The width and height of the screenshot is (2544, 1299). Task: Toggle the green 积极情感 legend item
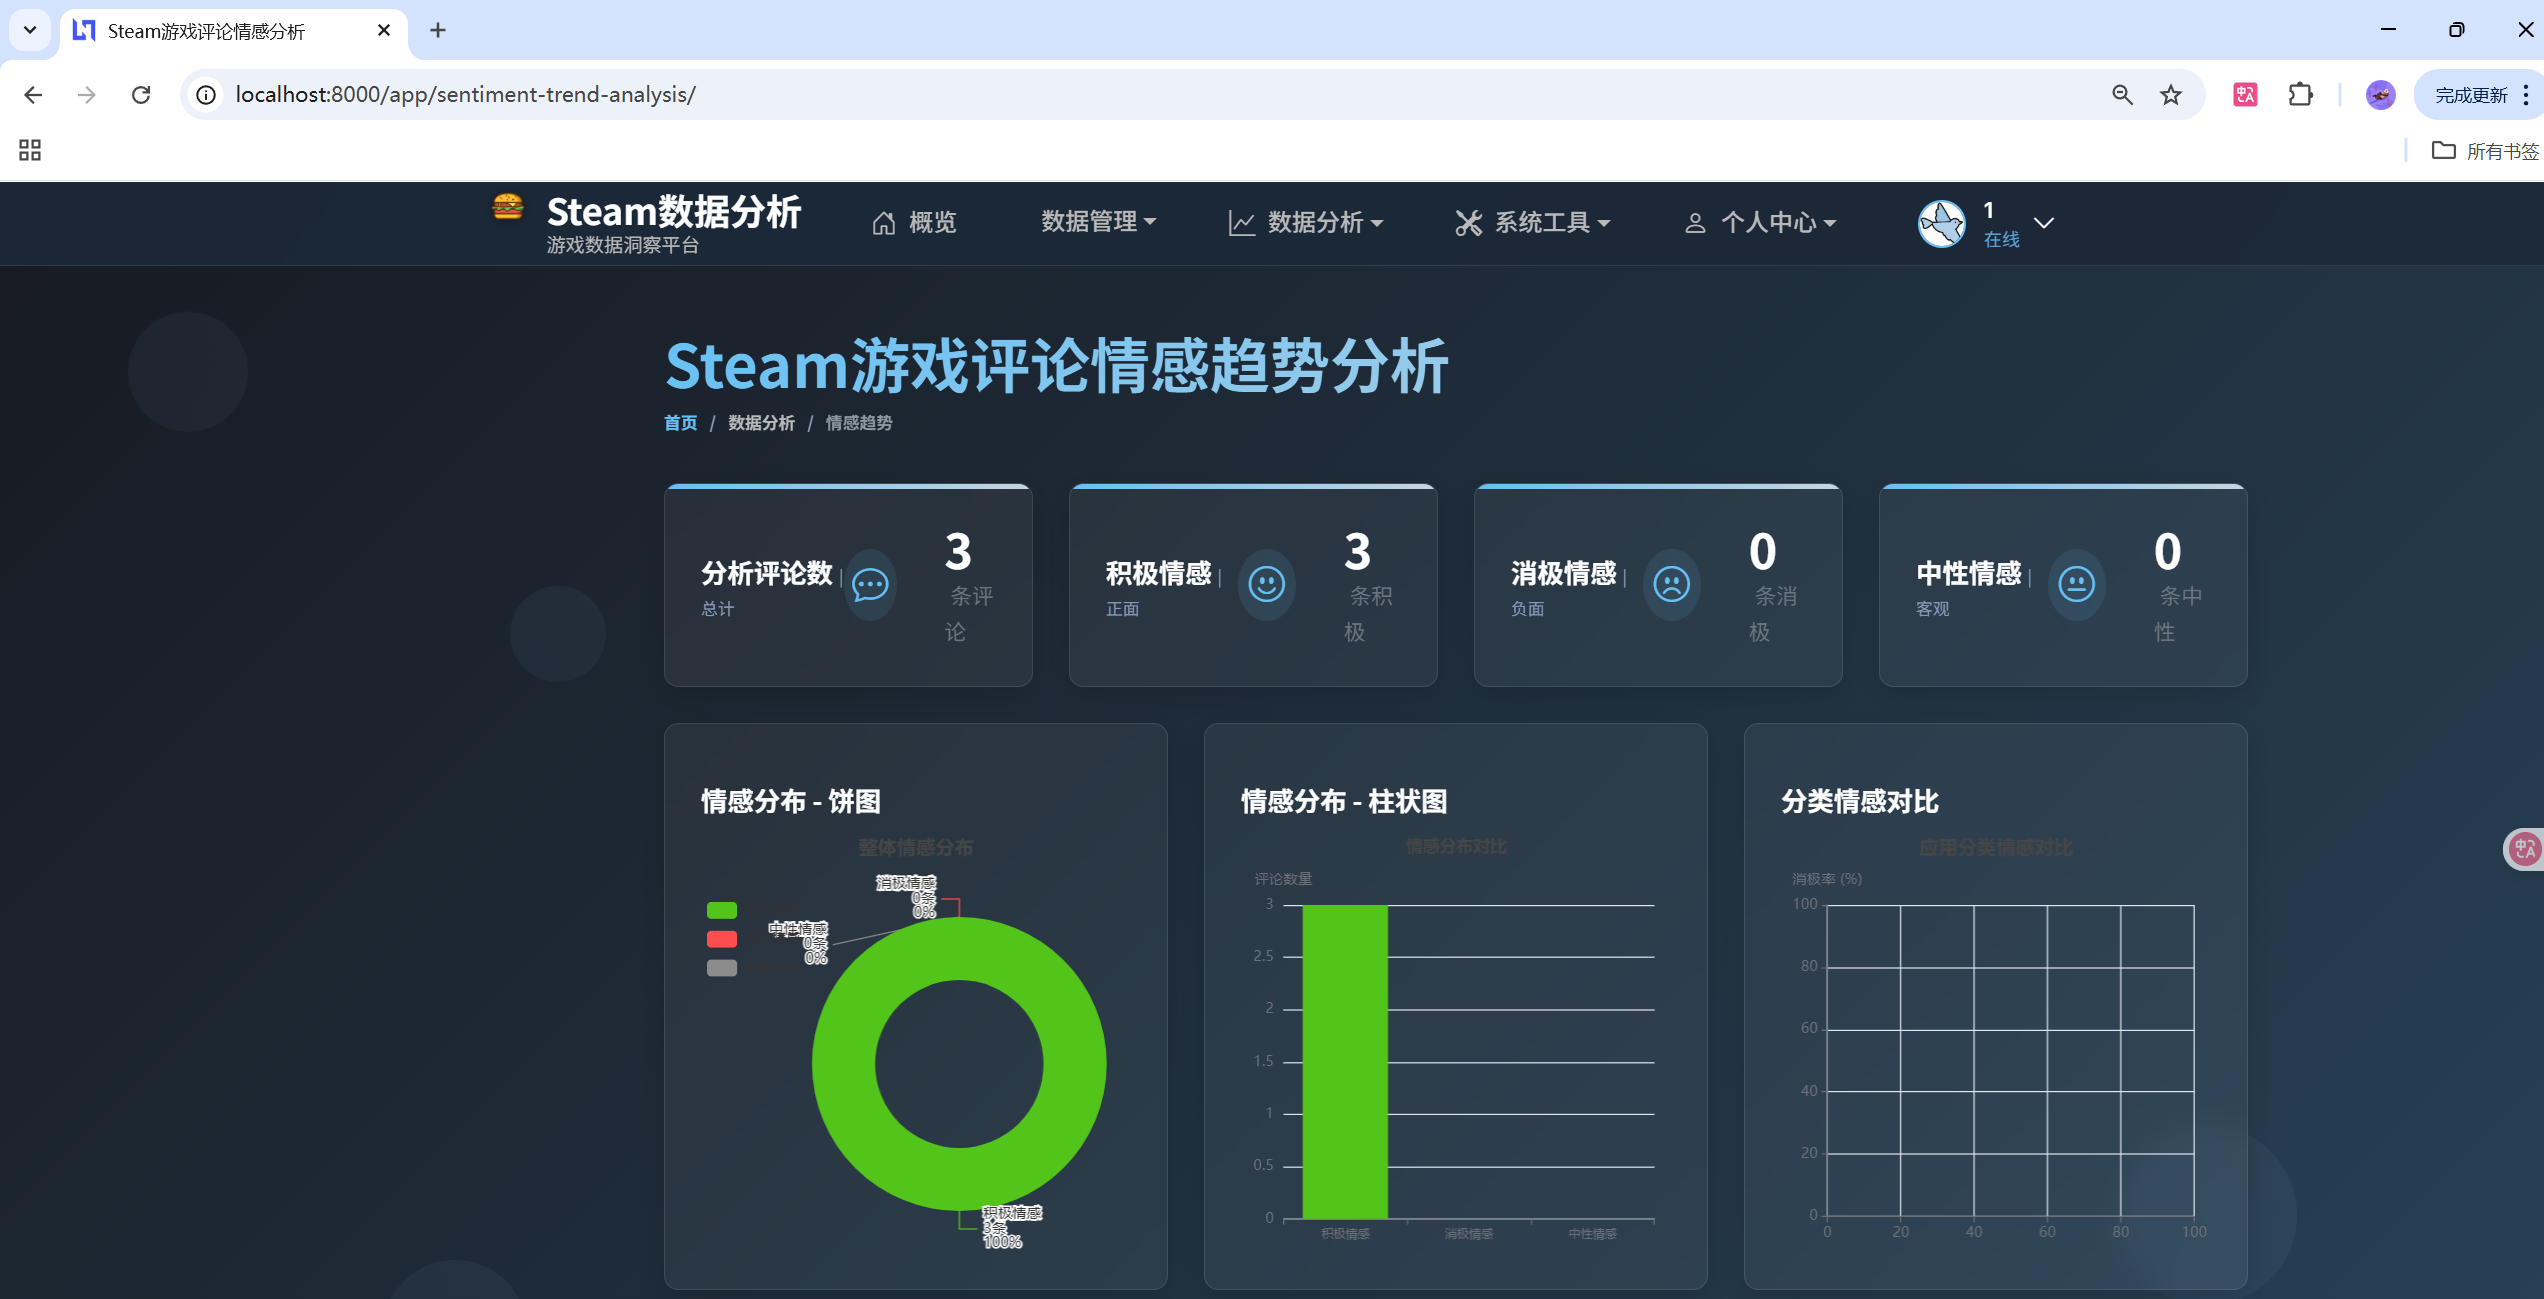(x=722, y=911)
